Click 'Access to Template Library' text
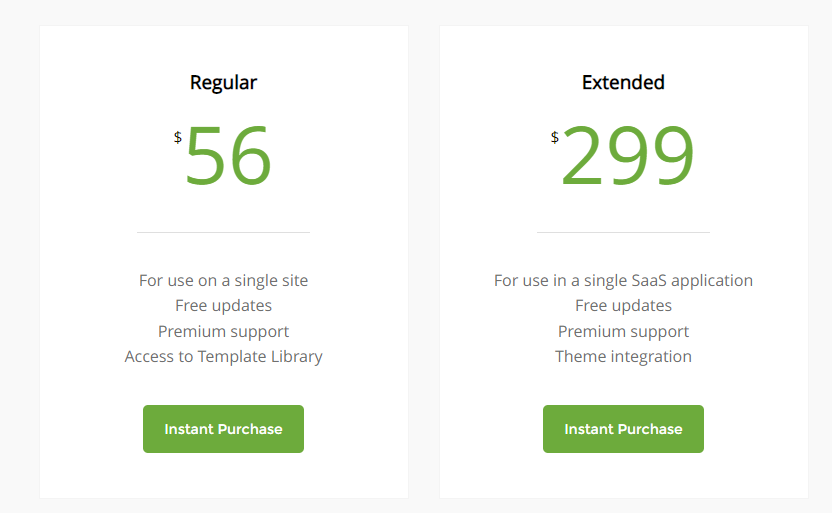The image size is (832, 513). 223,356
